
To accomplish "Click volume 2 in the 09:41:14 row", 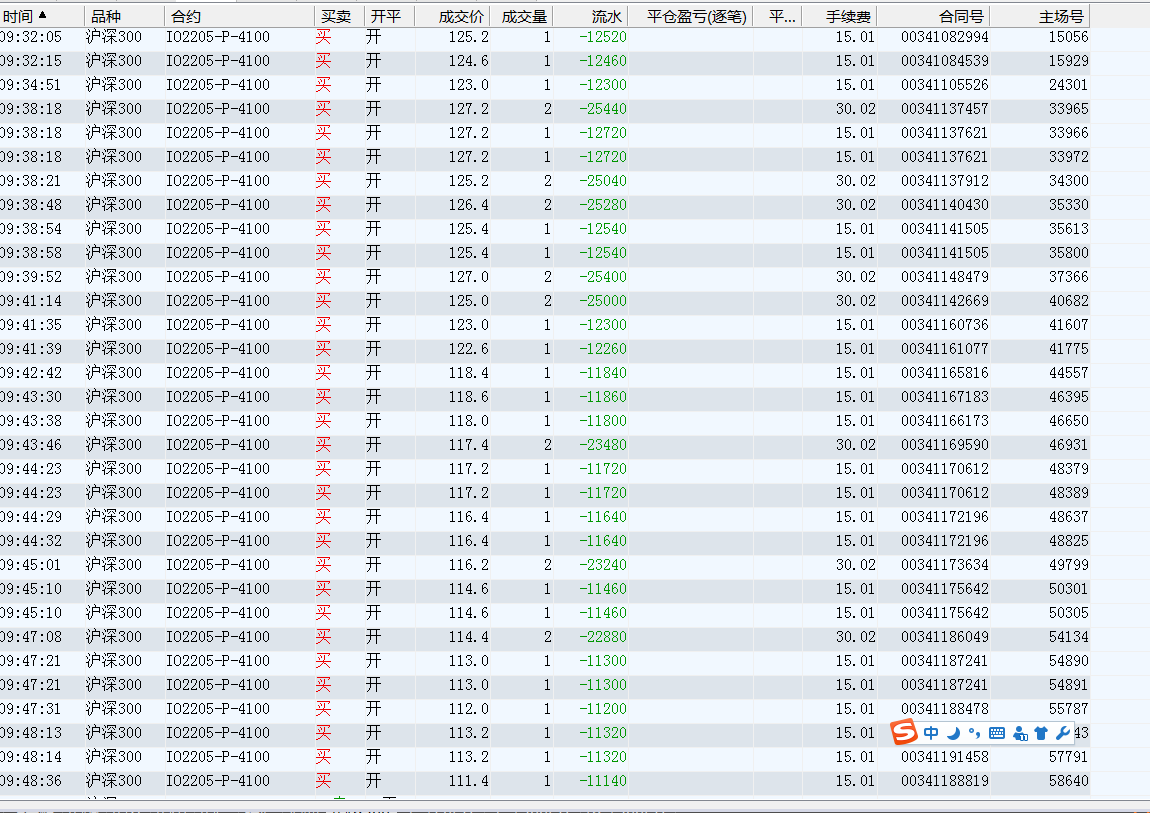I will (x=547, y=301).
